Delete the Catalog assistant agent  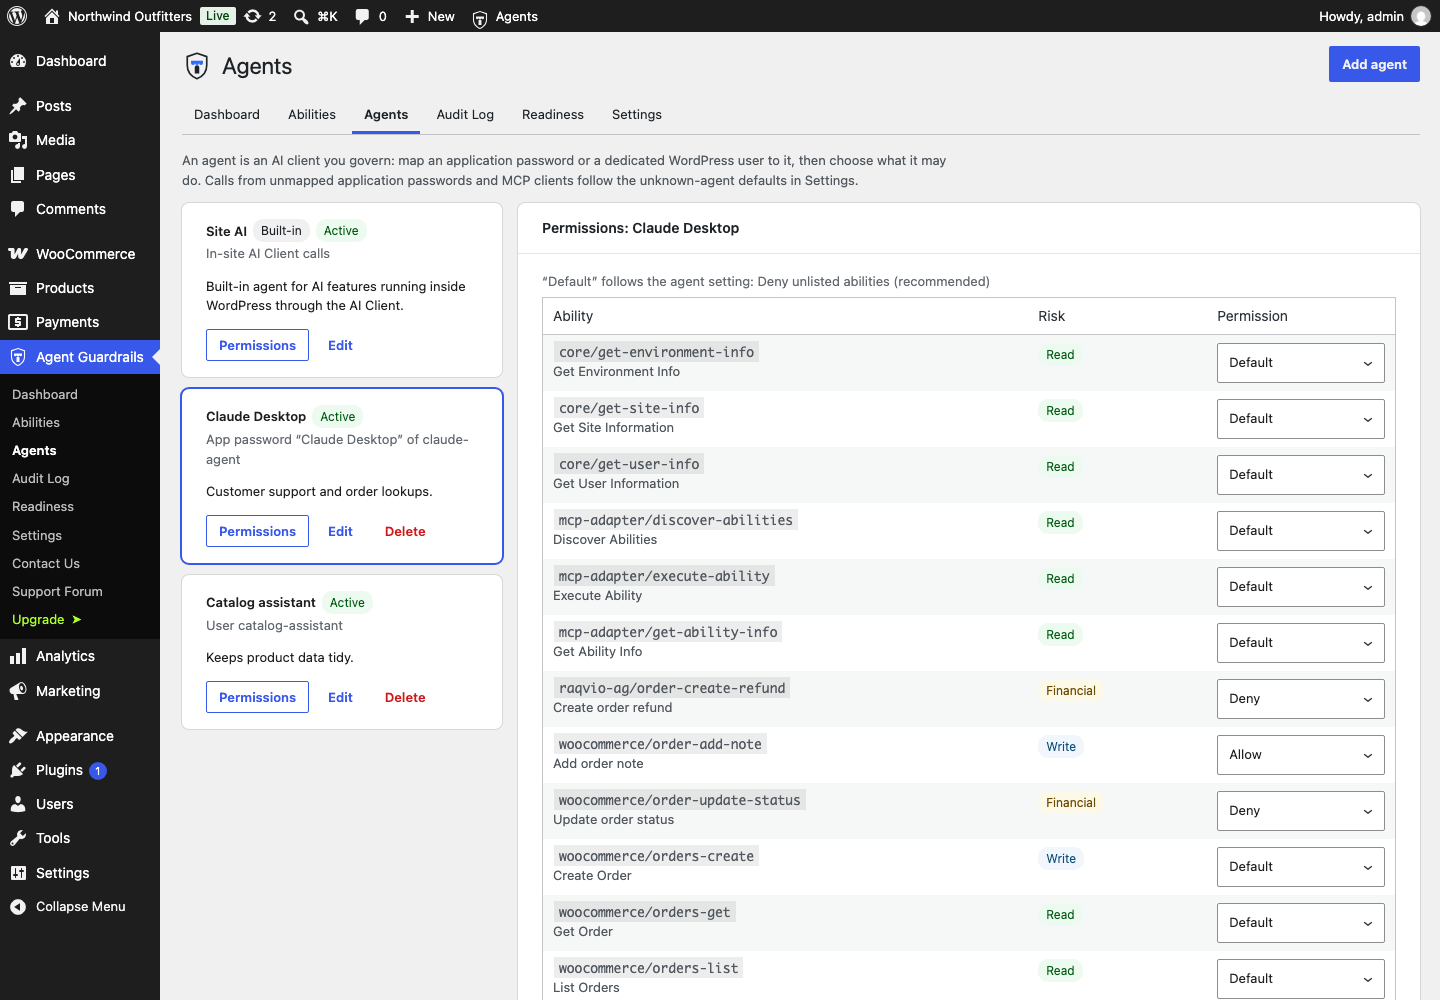click(405, 697)
